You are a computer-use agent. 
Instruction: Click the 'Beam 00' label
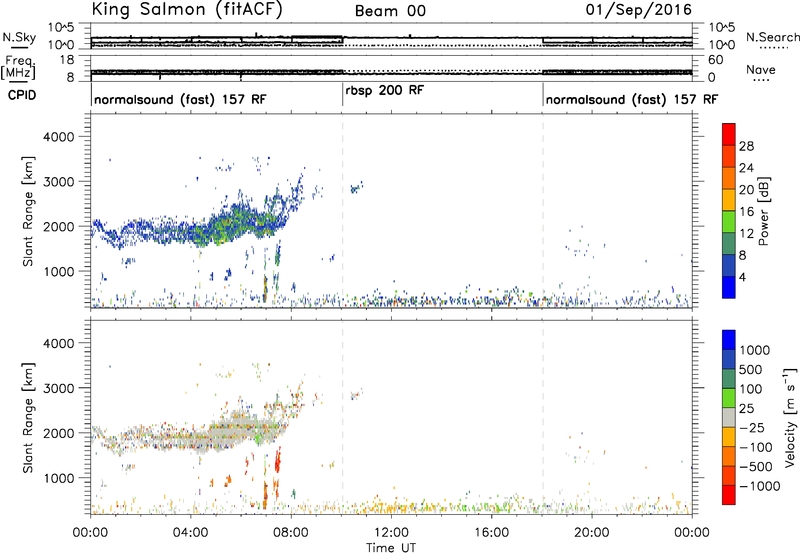pos(390,11)
